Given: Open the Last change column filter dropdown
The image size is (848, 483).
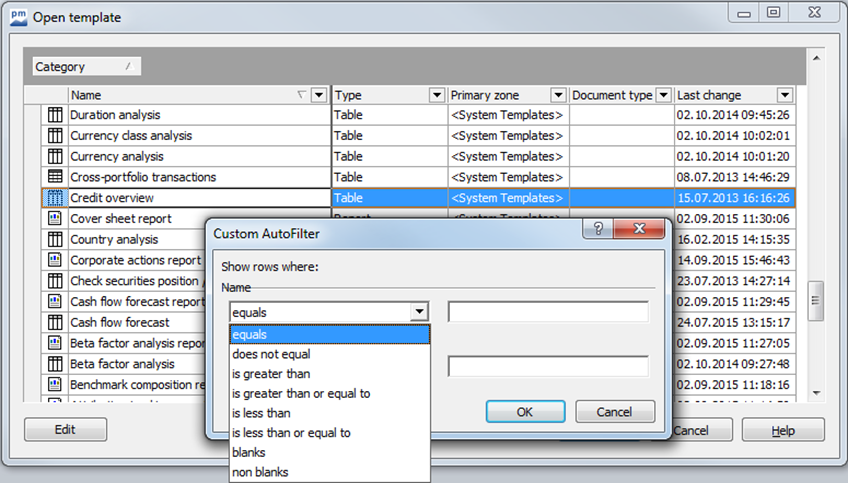Looking at the screenshot, I should (784, 95).
